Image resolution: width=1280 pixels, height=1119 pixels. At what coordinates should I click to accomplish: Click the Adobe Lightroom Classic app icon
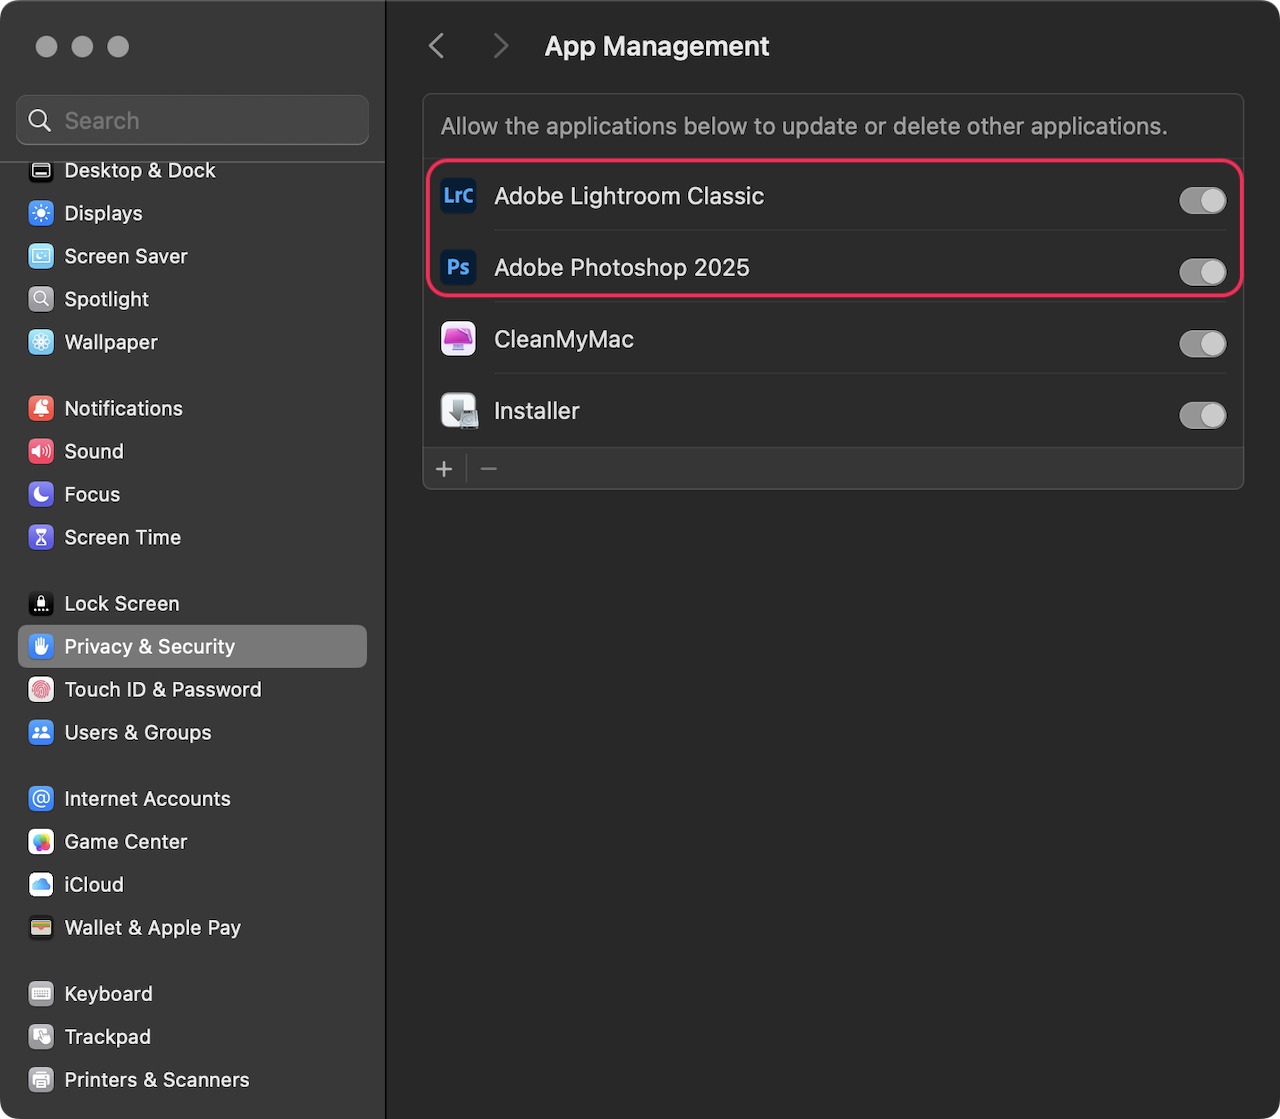coord(458,196)
